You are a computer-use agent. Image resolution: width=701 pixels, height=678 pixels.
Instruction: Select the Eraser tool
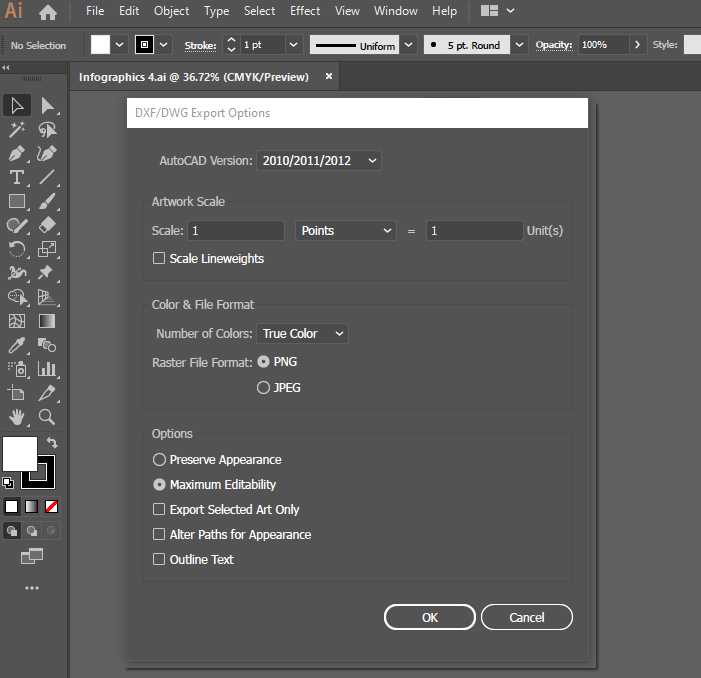[47, 225]
